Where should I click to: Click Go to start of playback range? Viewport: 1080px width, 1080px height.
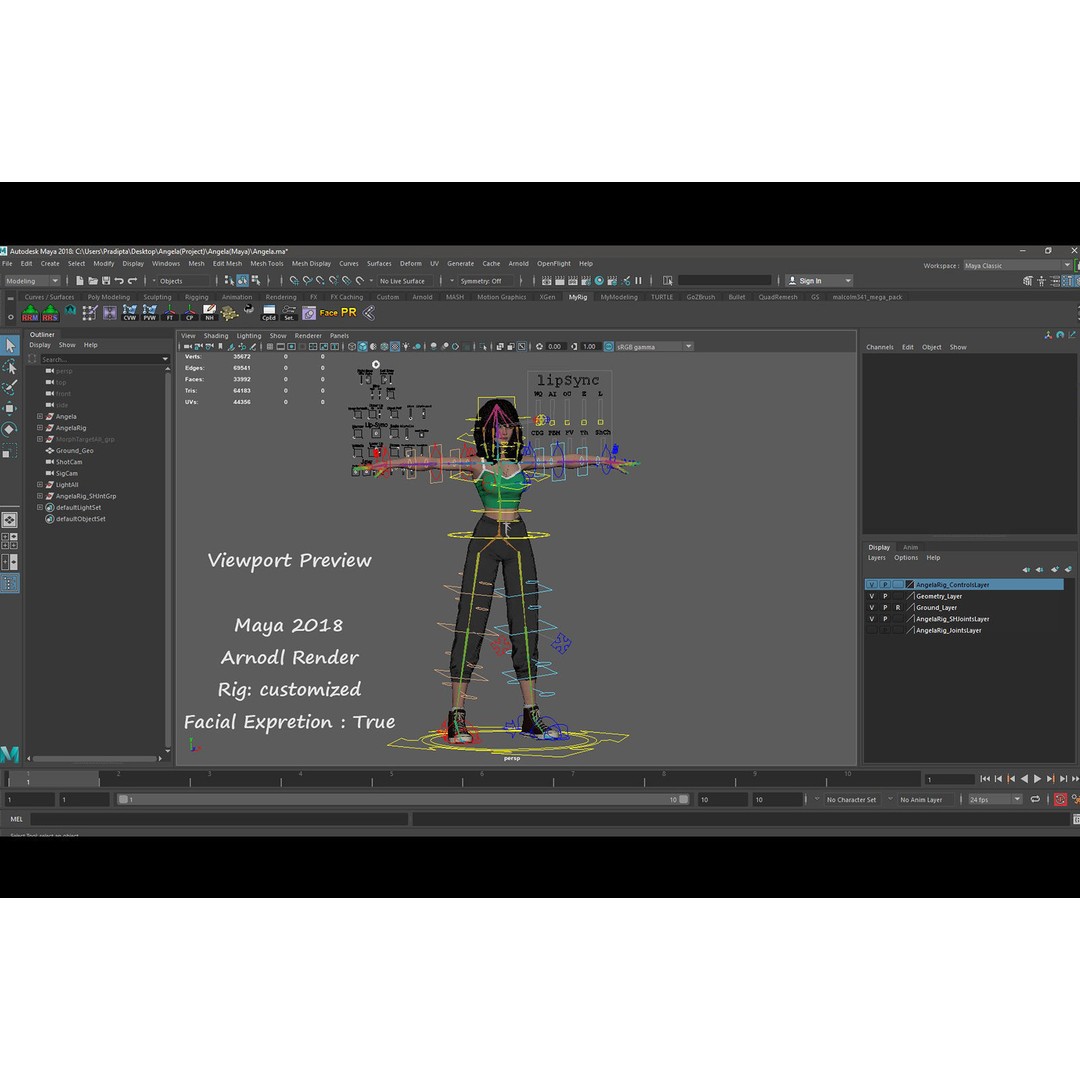point(985,778)
